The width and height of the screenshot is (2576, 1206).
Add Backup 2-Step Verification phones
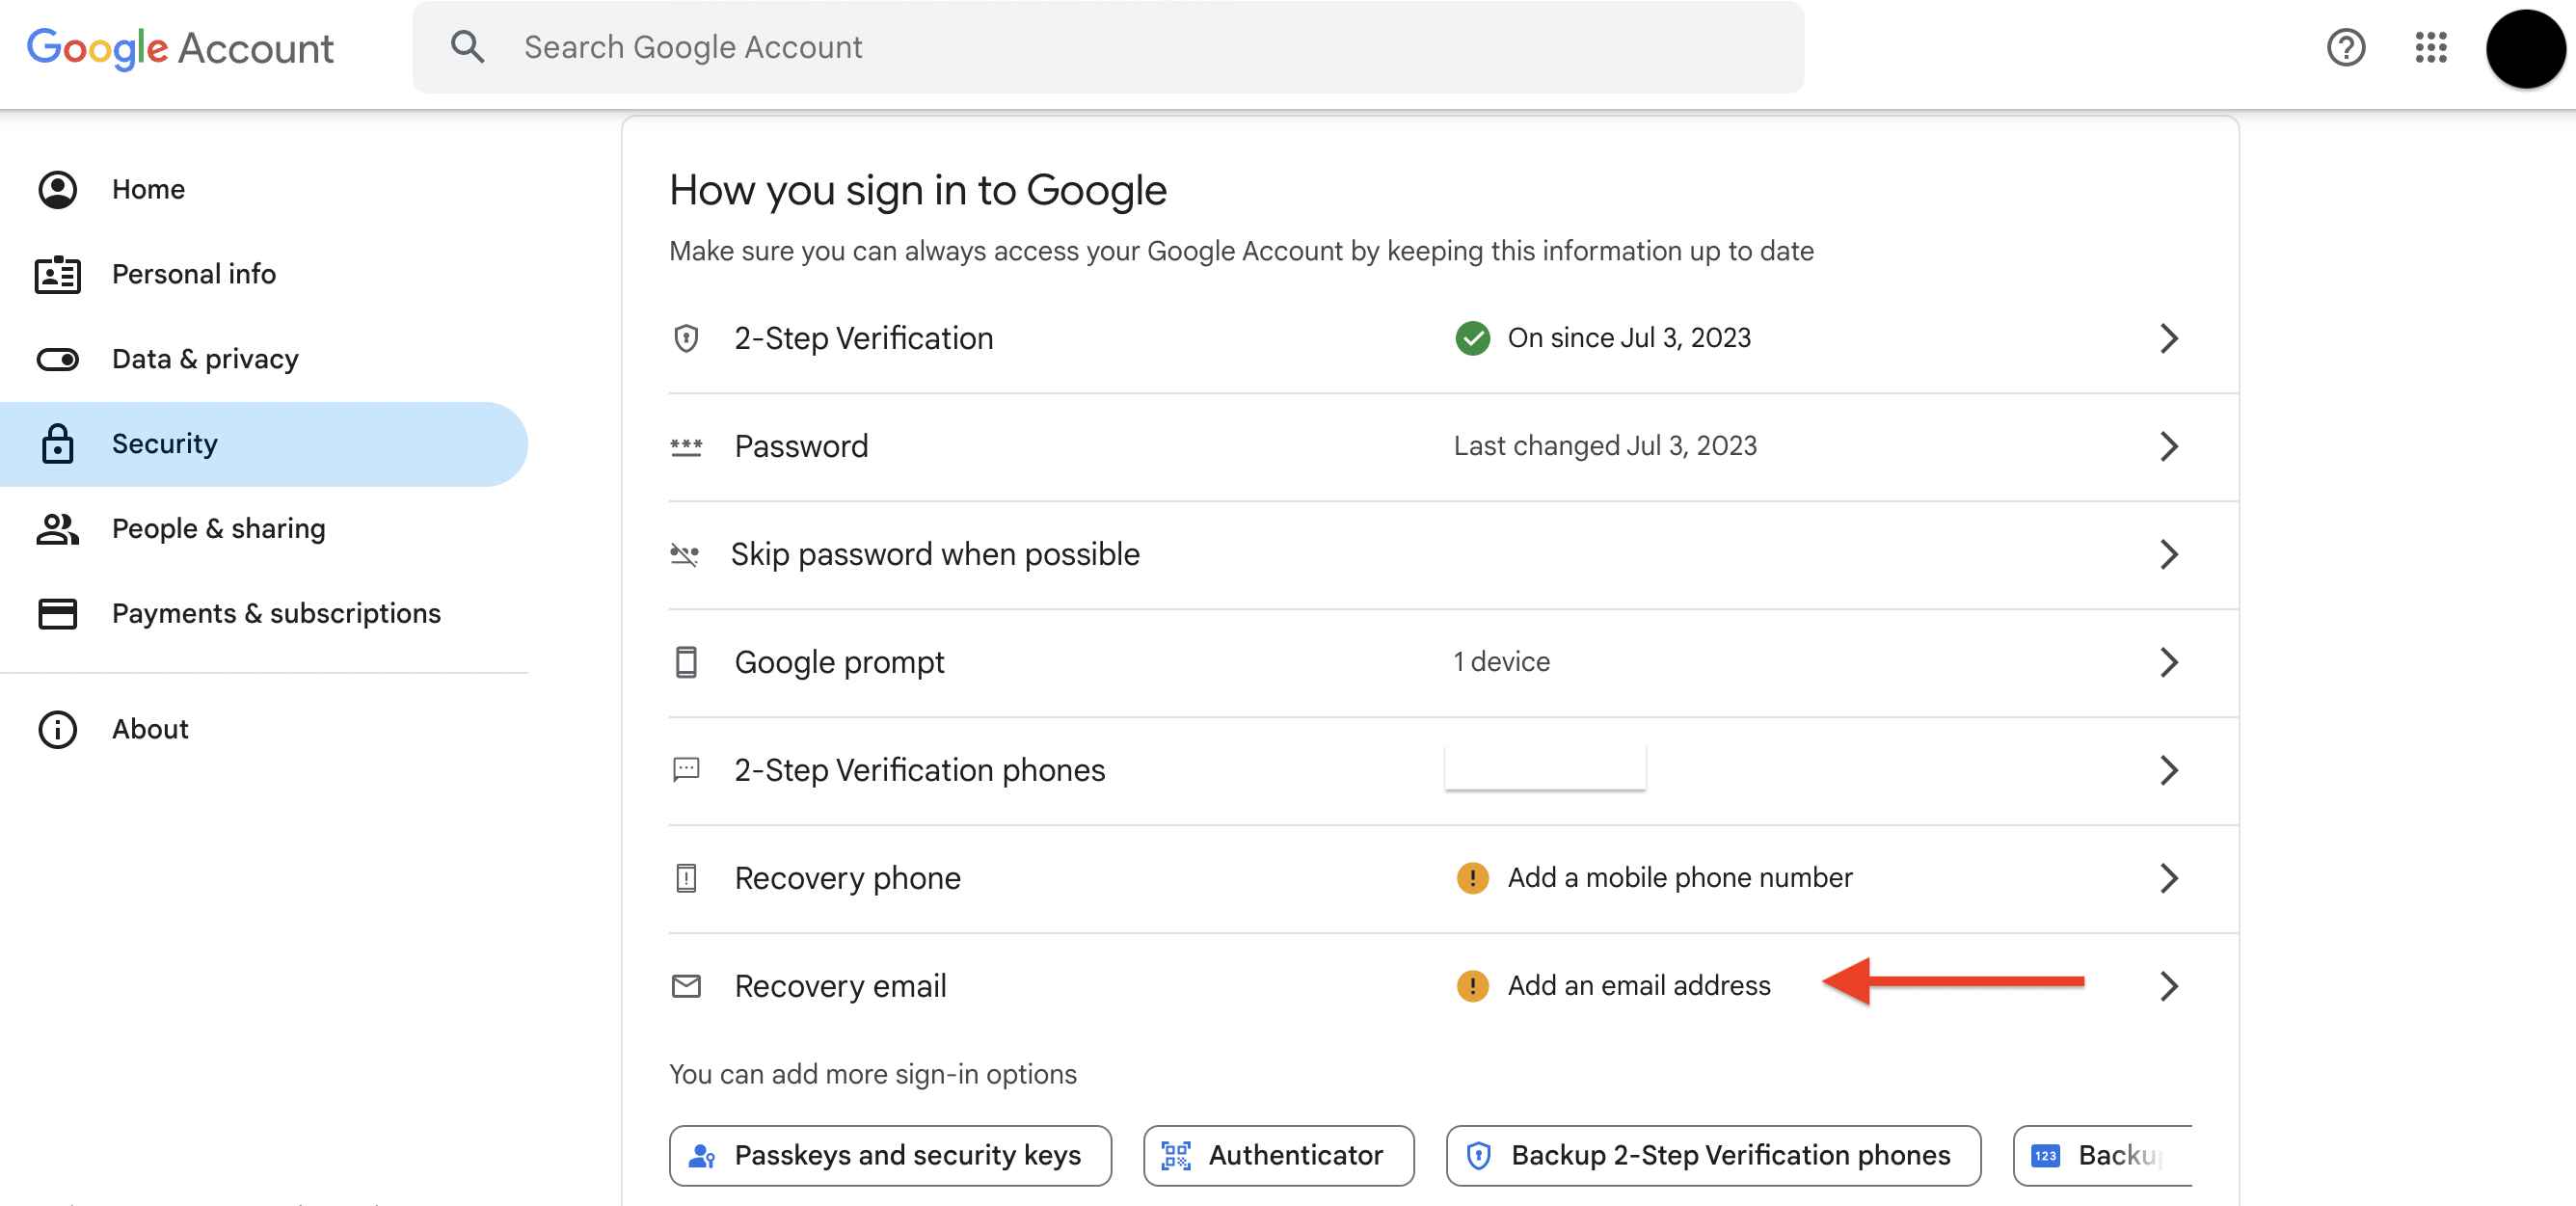click(x=1713, y=1155)
